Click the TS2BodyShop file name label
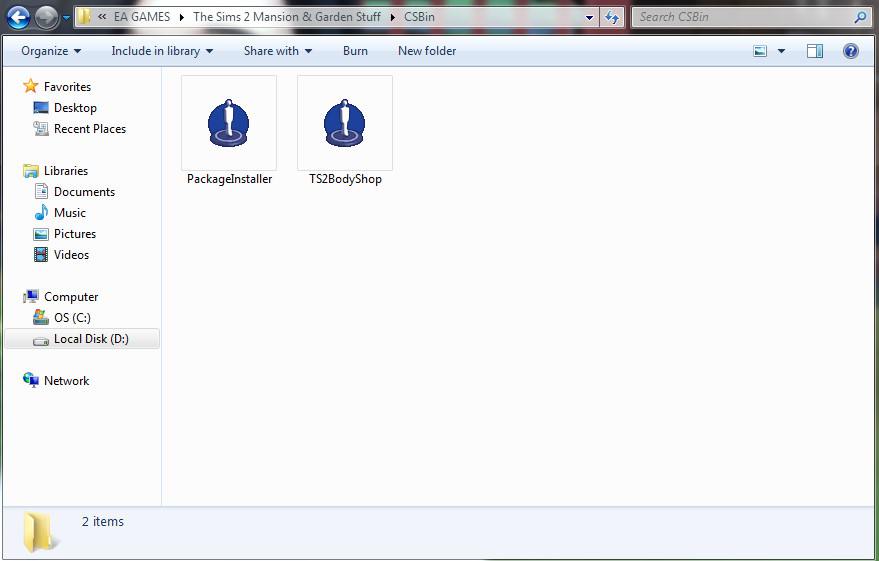Viewport: 879px width, 561px height. pyautogui.click(x=345, y=179)
